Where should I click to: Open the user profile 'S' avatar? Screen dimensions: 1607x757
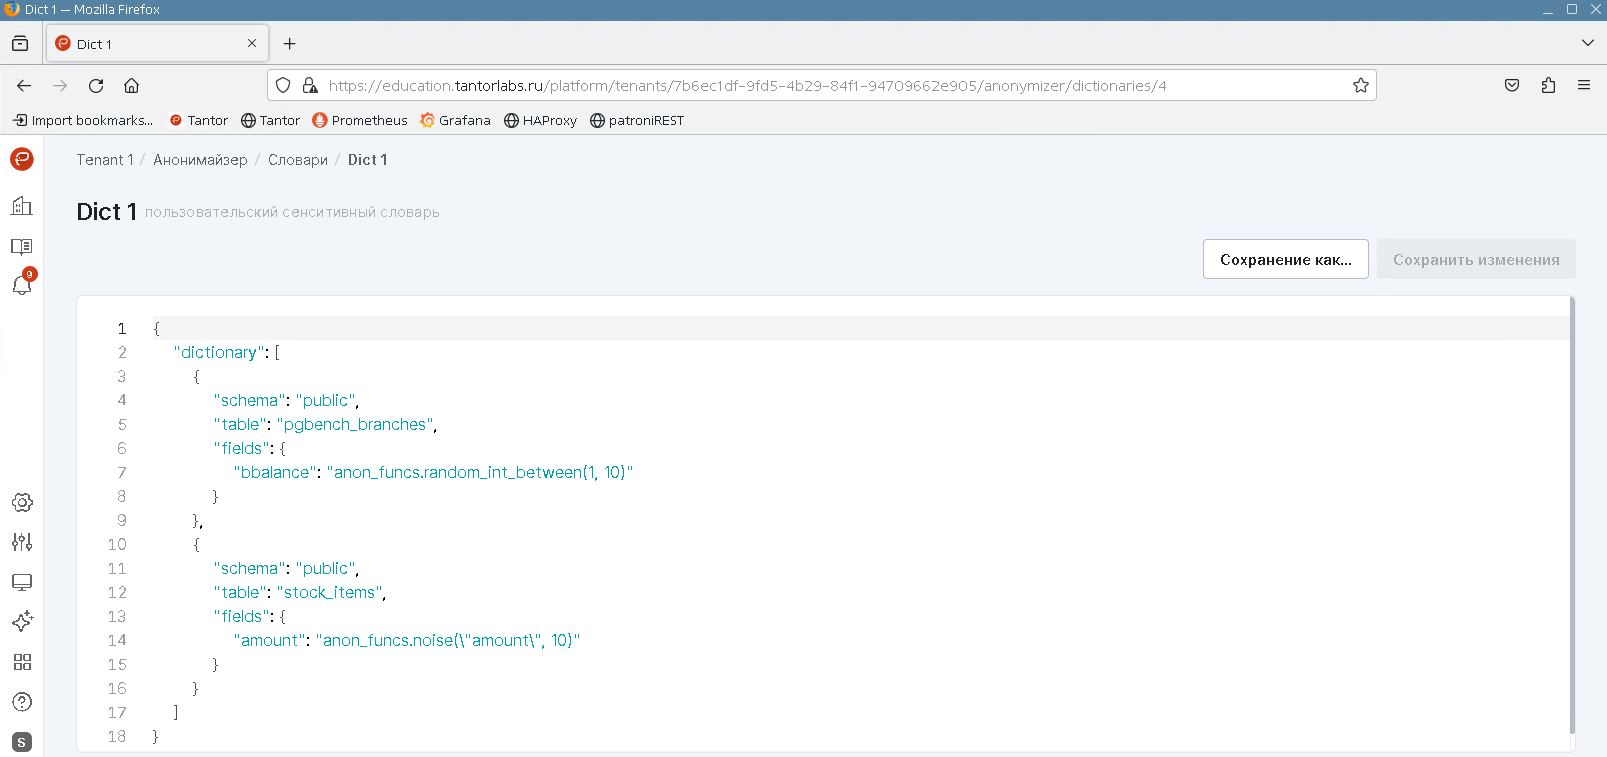click(x=22, y=742)
